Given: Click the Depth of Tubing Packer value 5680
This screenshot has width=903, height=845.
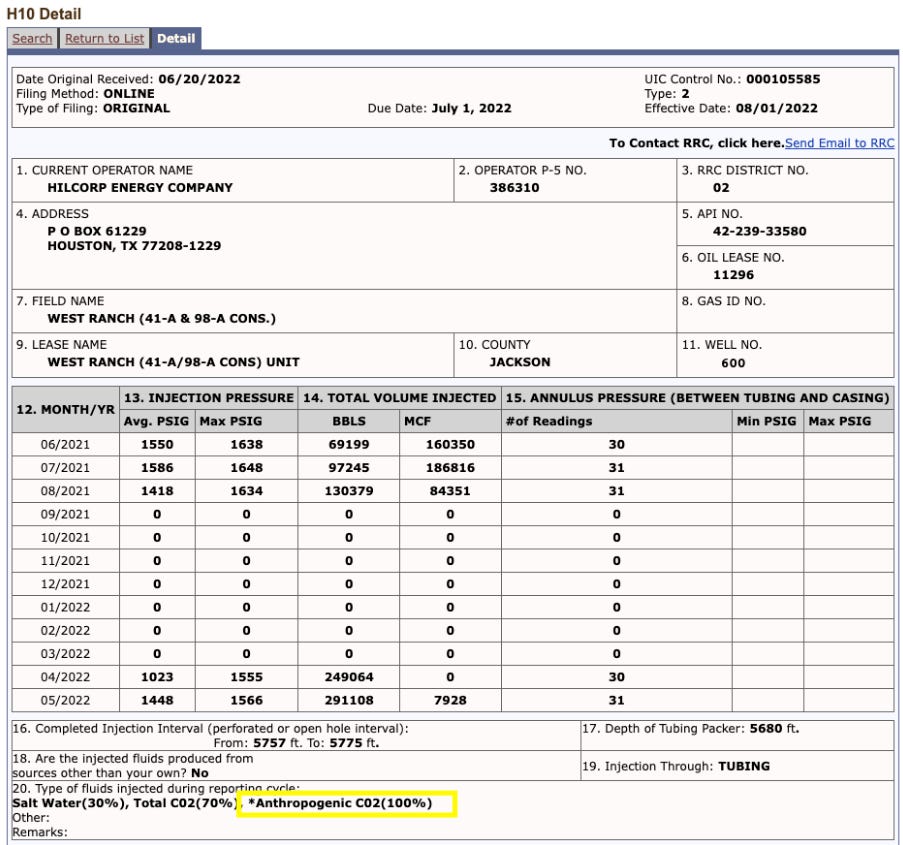Looking at the screenshot, I should 765,728.
